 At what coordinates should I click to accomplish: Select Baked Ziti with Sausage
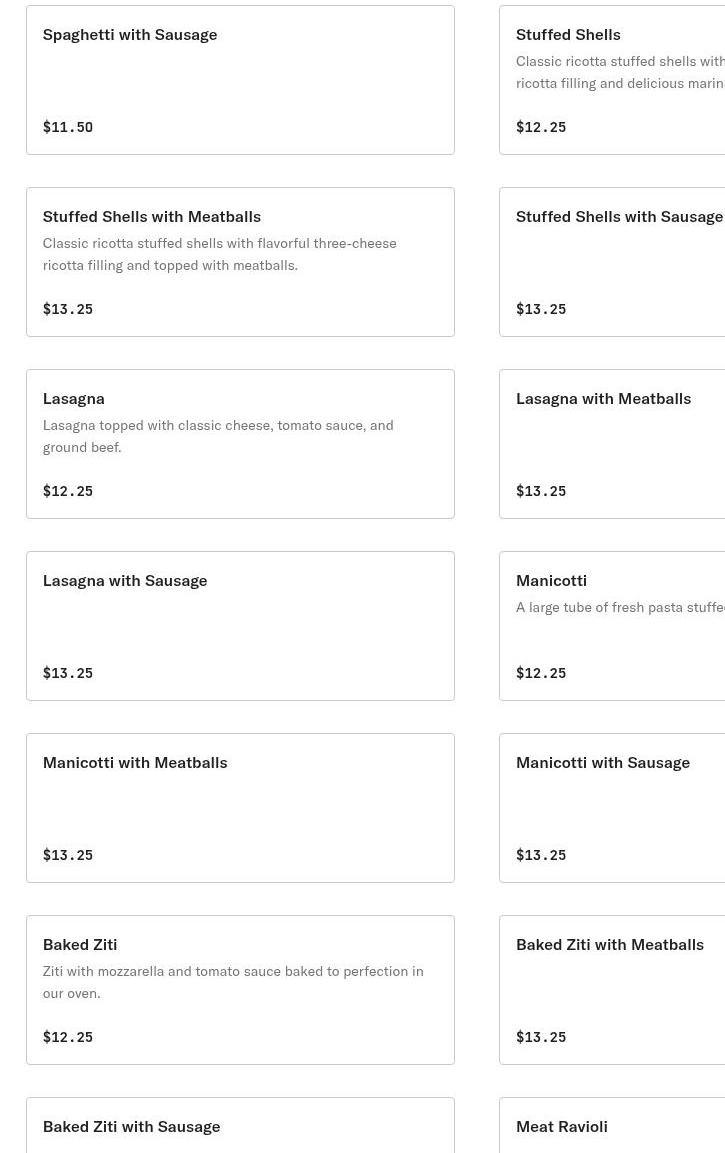point(131,1126)
